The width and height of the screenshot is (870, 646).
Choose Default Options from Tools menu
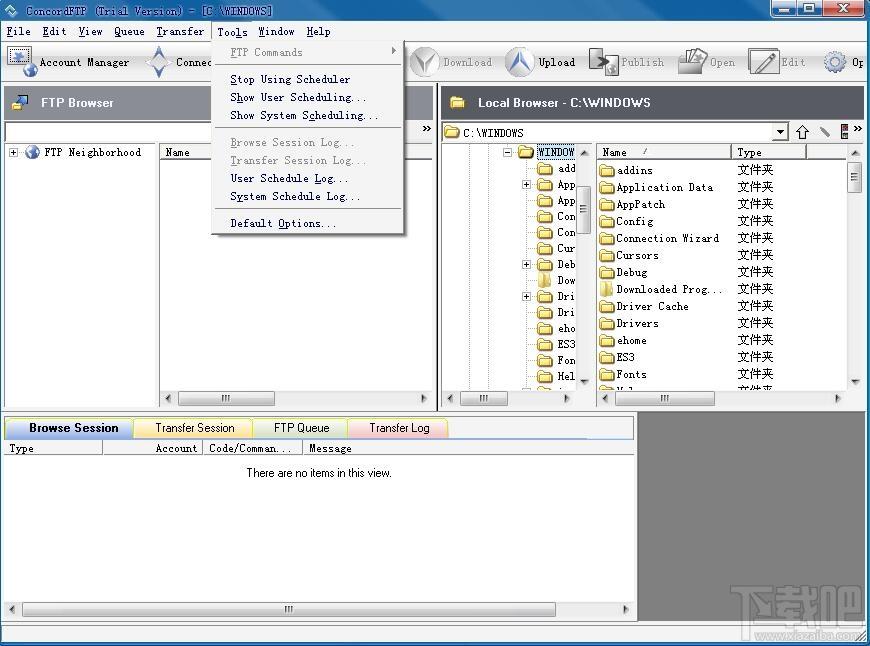[x=283, y=223]
